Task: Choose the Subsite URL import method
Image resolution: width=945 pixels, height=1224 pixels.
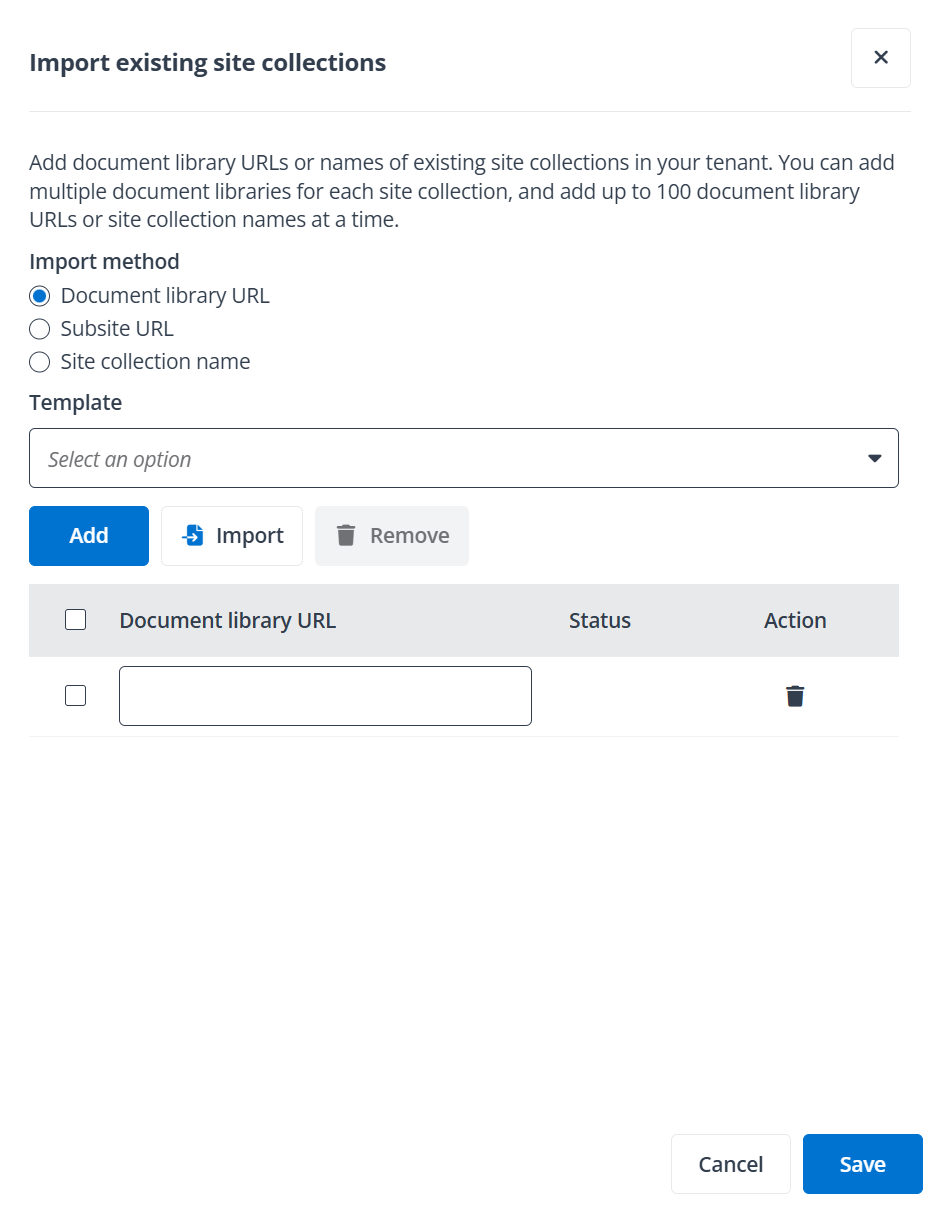Action: click(x=39, y=329)
